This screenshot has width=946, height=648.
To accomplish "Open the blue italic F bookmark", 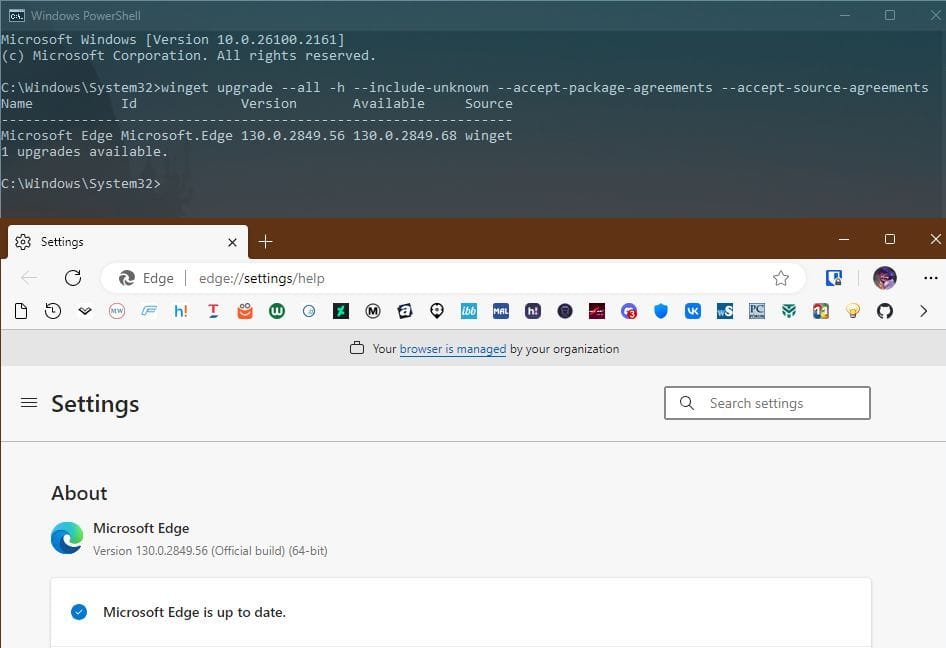I will (x=149, y=311).
